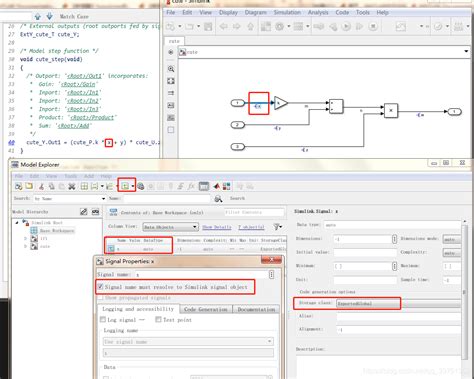474x379 pixels.
Task: Click the Search binoculars icon in Model Explorer
Action: [218, 199]
